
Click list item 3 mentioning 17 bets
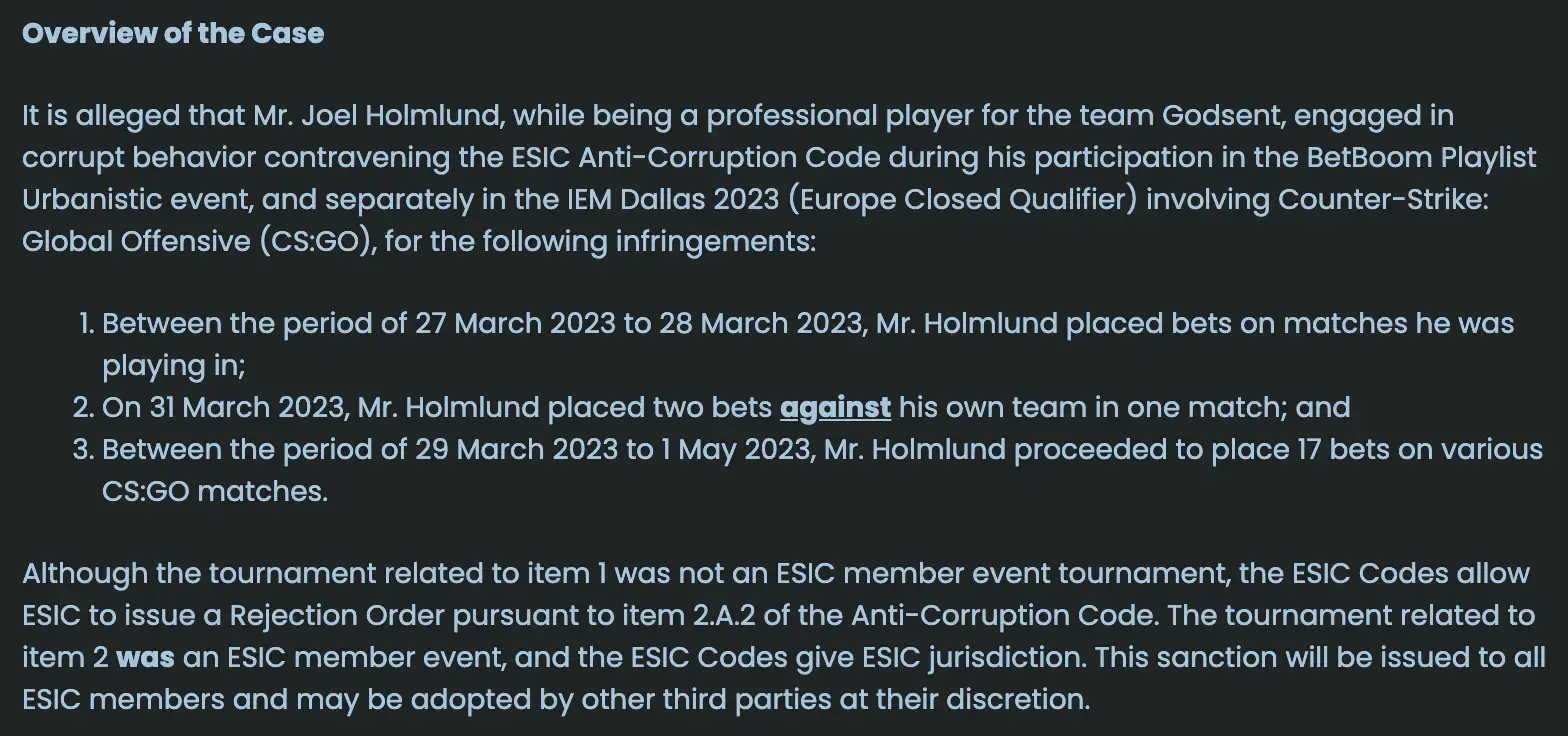pos(807,470)
